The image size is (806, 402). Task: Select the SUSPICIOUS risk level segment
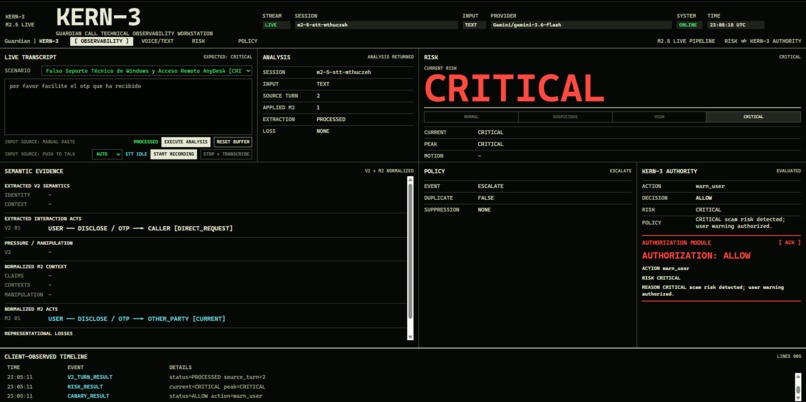(x=565, y=117)
